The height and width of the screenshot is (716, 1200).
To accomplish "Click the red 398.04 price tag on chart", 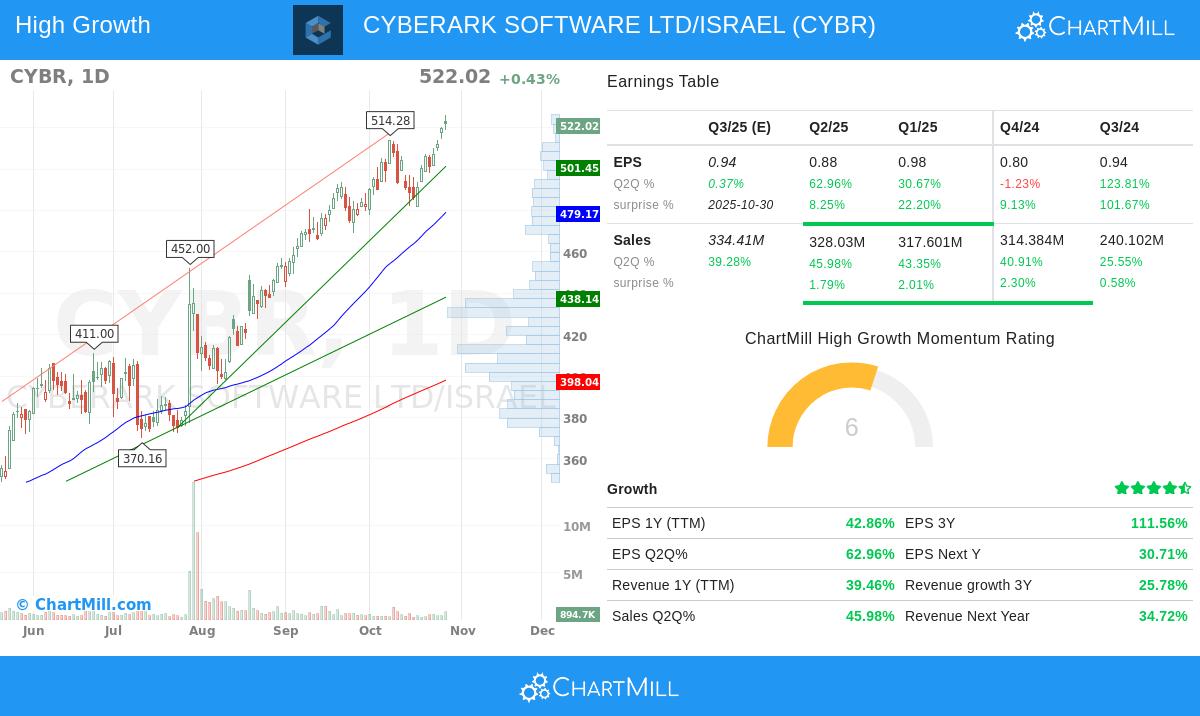I will coord(578,382).
